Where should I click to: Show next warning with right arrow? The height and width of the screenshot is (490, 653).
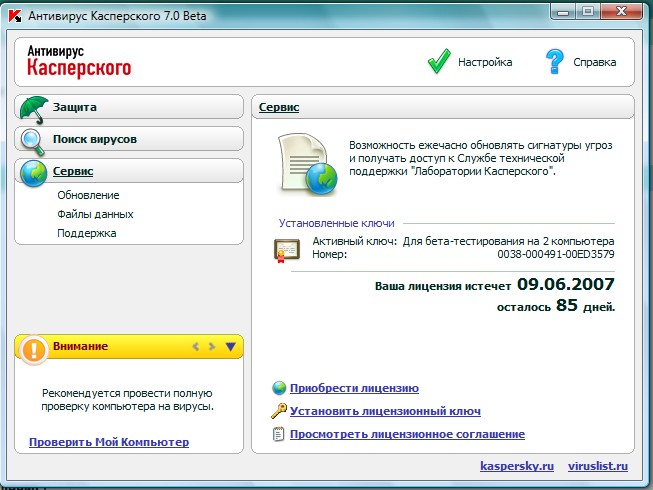[x=212, y=346]
